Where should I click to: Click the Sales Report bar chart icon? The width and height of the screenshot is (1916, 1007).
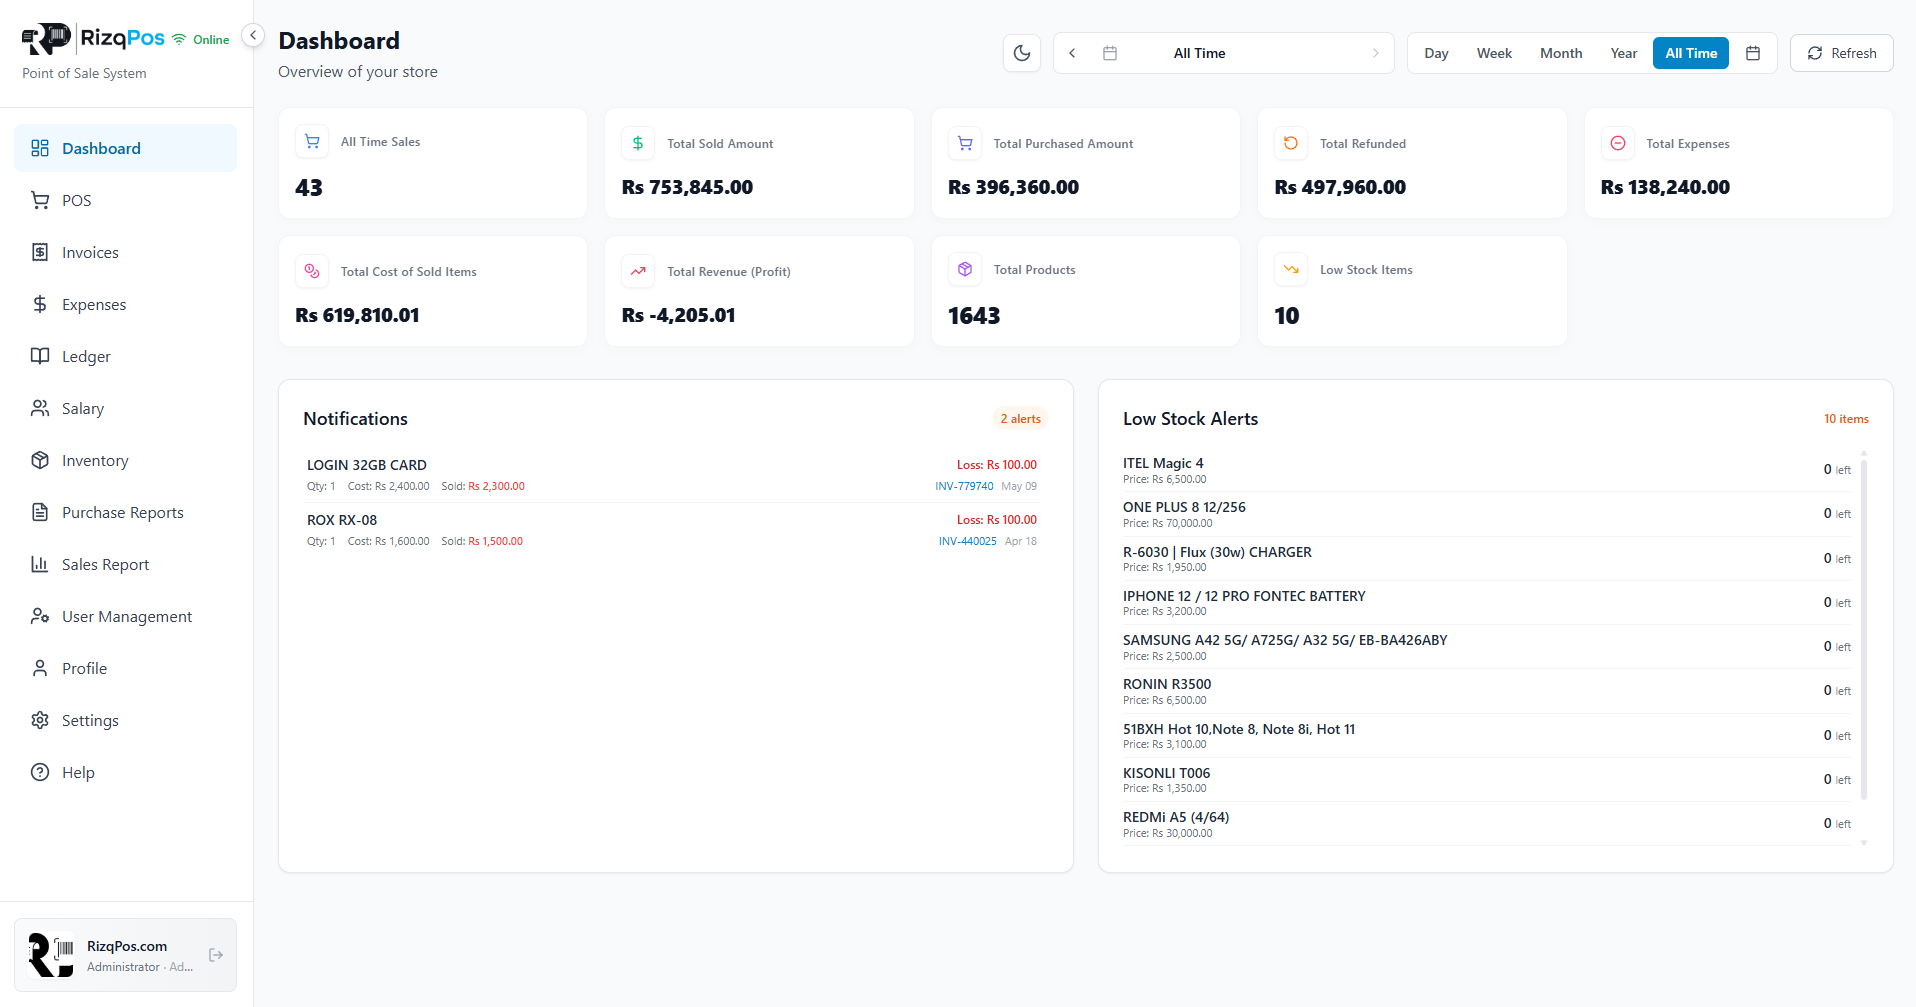point(40,564)
